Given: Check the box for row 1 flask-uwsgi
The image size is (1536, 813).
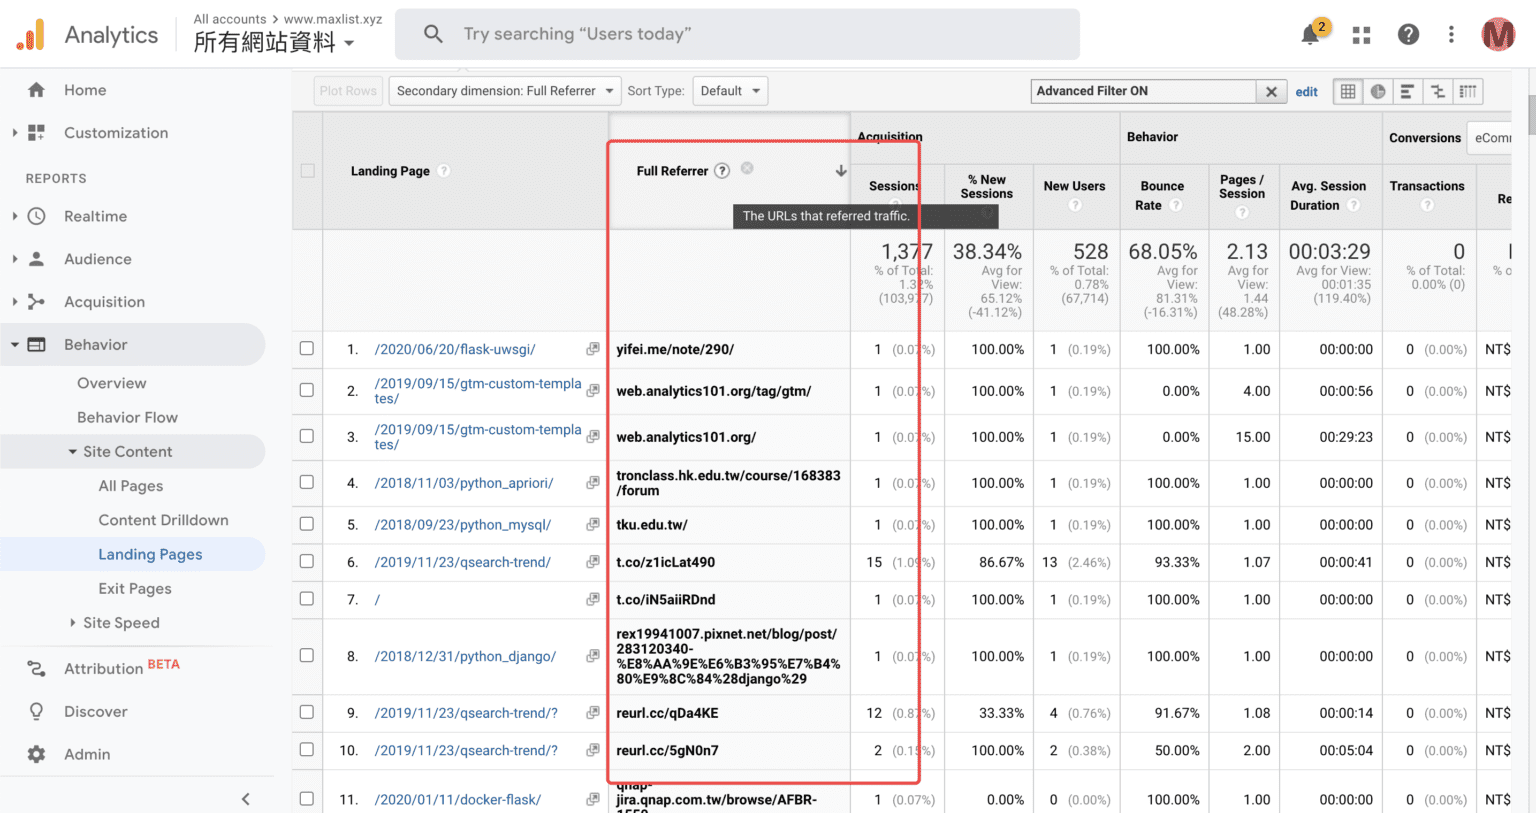Looking at the screenshot, I should pyautogui.click(x=307, y=349).
